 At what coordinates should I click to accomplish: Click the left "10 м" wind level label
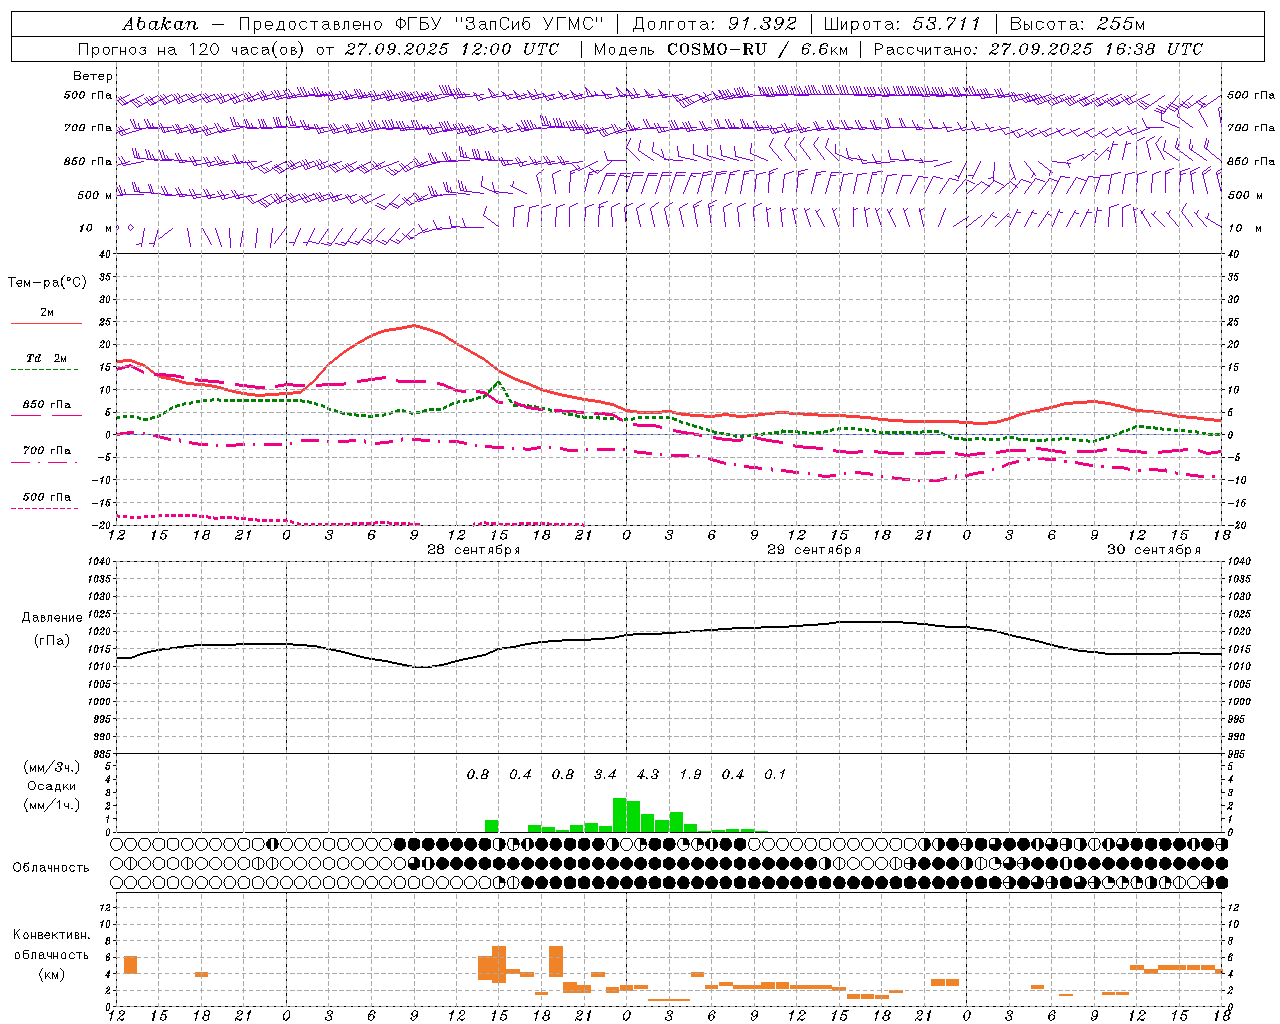(x=96, y=228)
